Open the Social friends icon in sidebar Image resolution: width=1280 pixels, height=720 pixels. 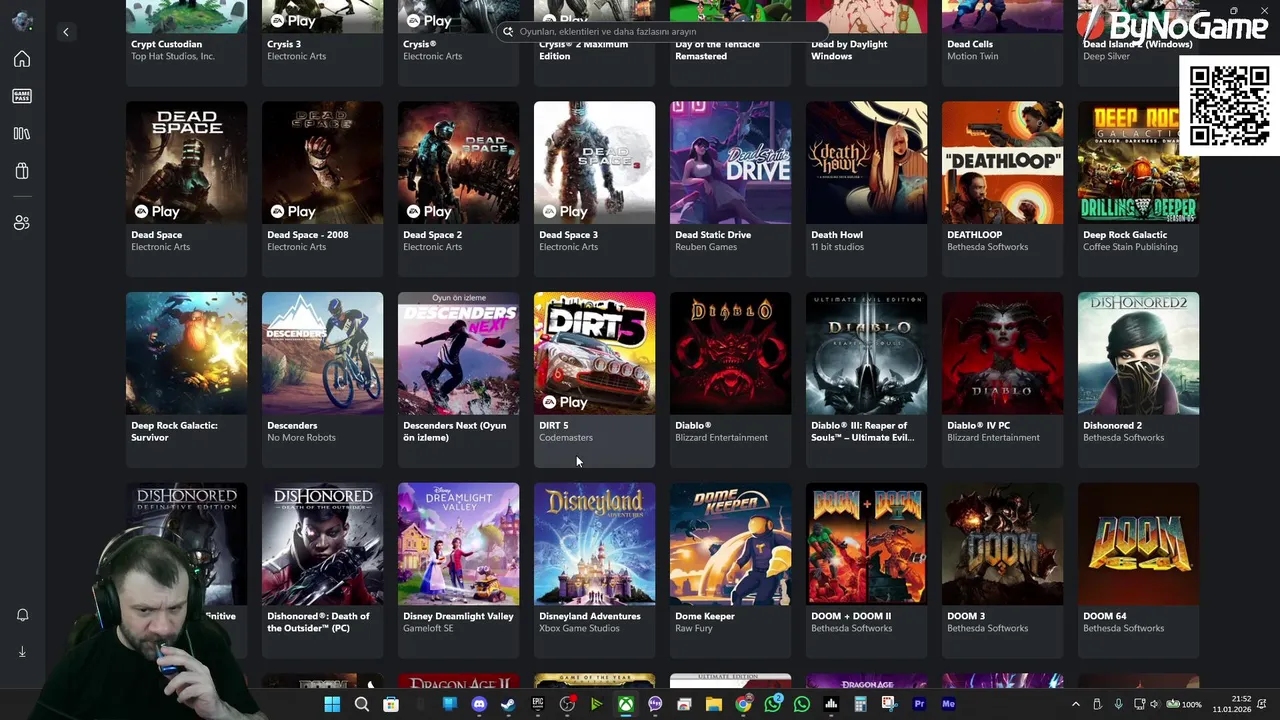22,222
